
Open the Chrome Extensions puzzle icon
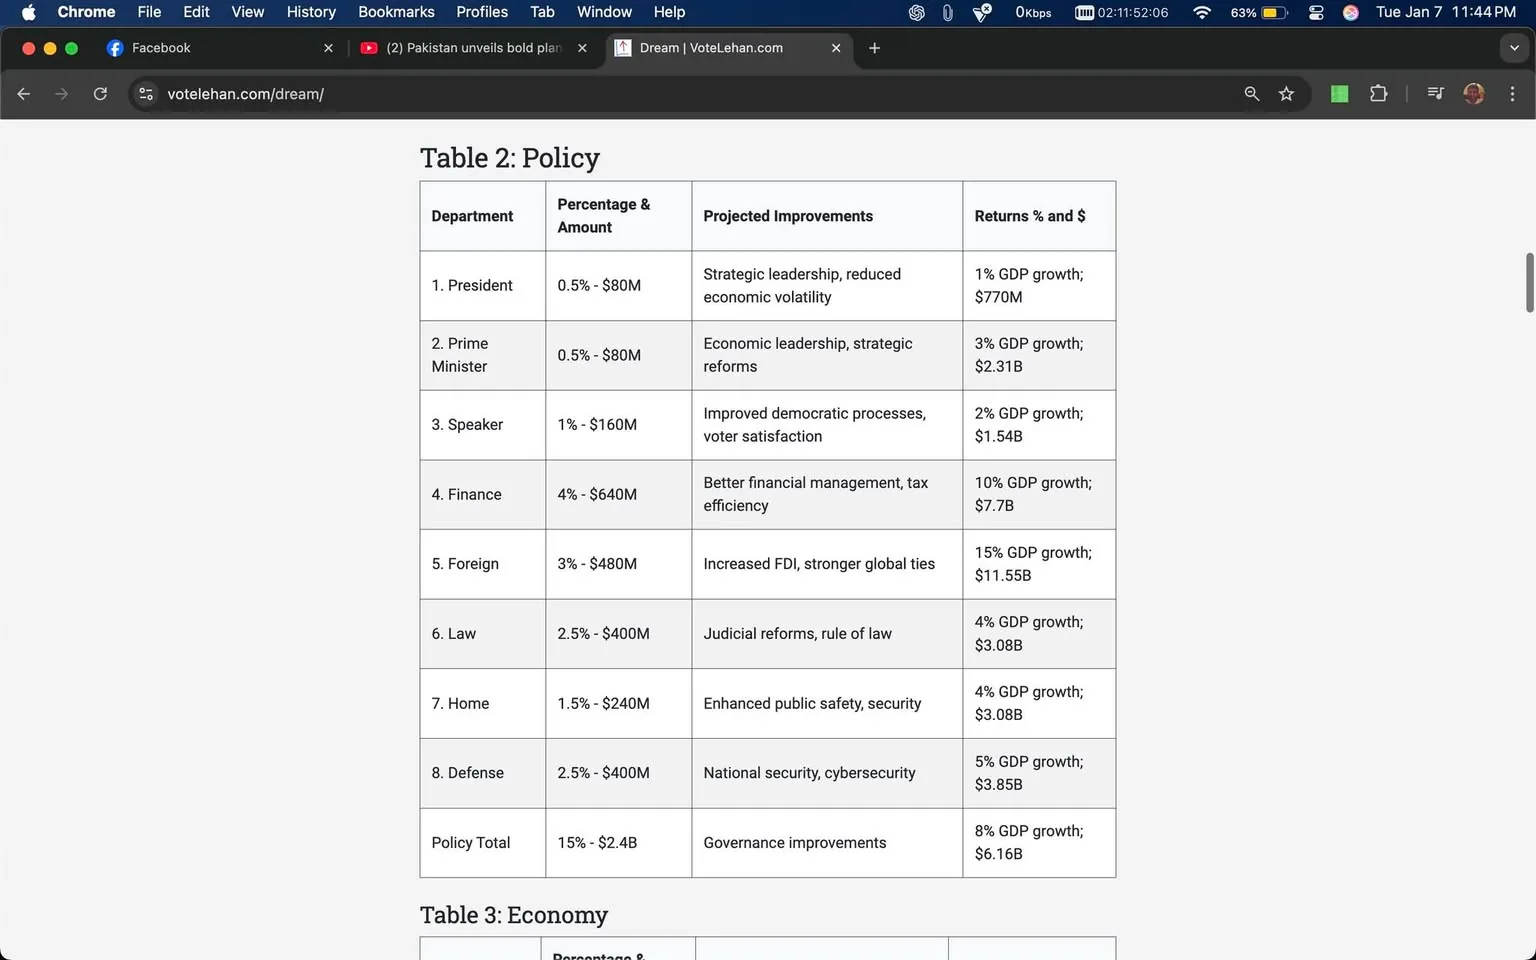point(1378,93)
